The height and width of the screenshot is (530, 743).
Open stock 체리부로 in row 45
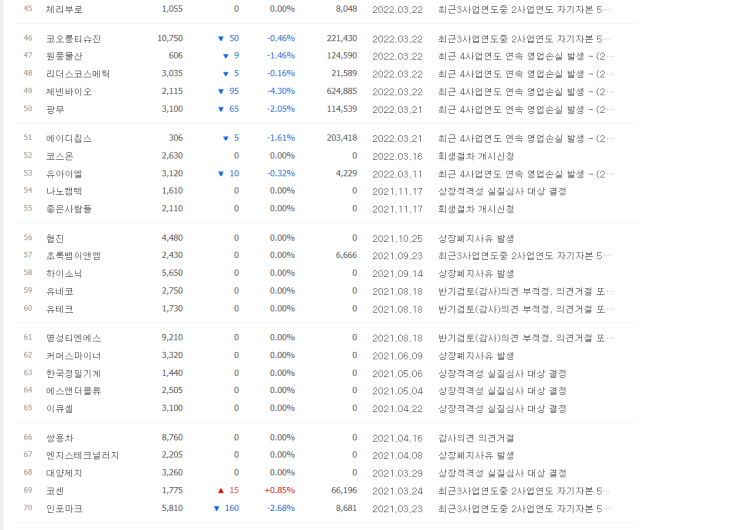64,9
